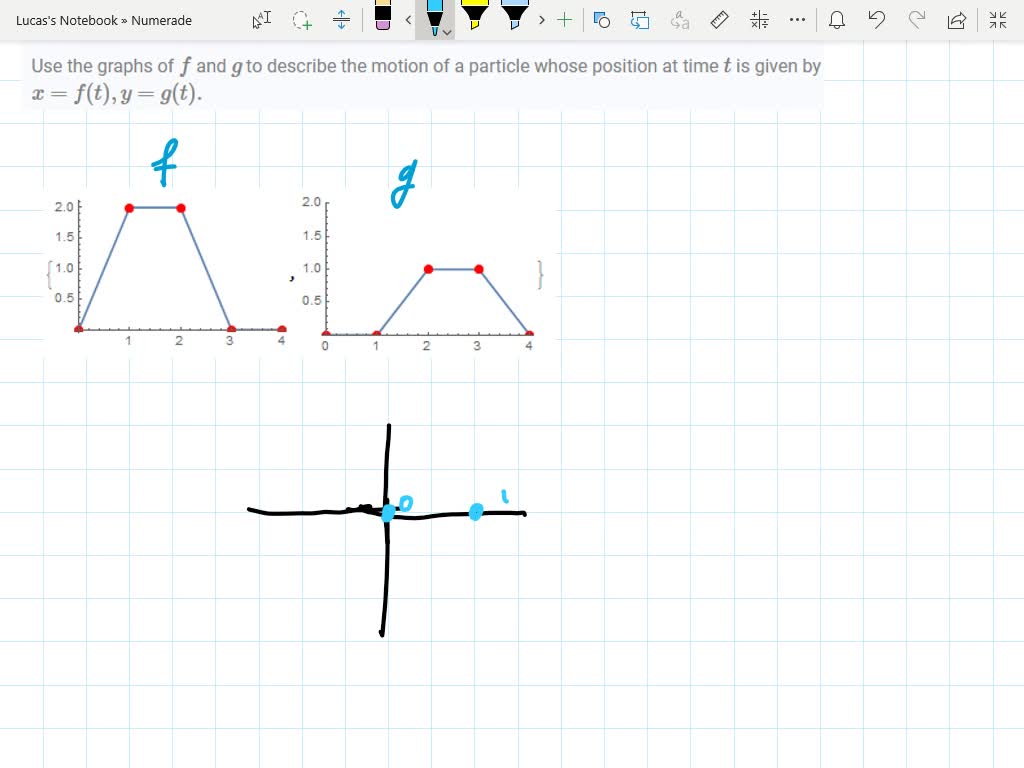Open the ellipsis overflow menu
1024x768 pixels.
pos(797,20)
